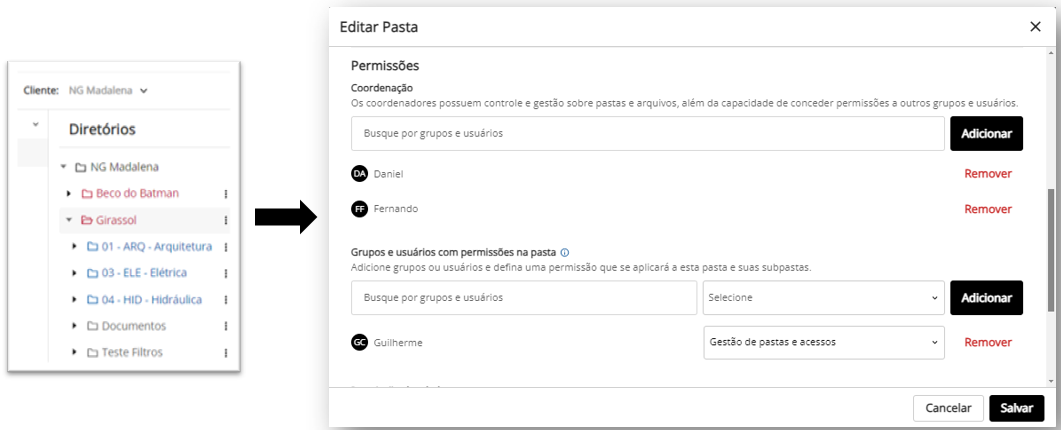Open options menu for Documentos folder
Screen dimensions: 1061x430
pyautogui.click(x=225, y=326)
